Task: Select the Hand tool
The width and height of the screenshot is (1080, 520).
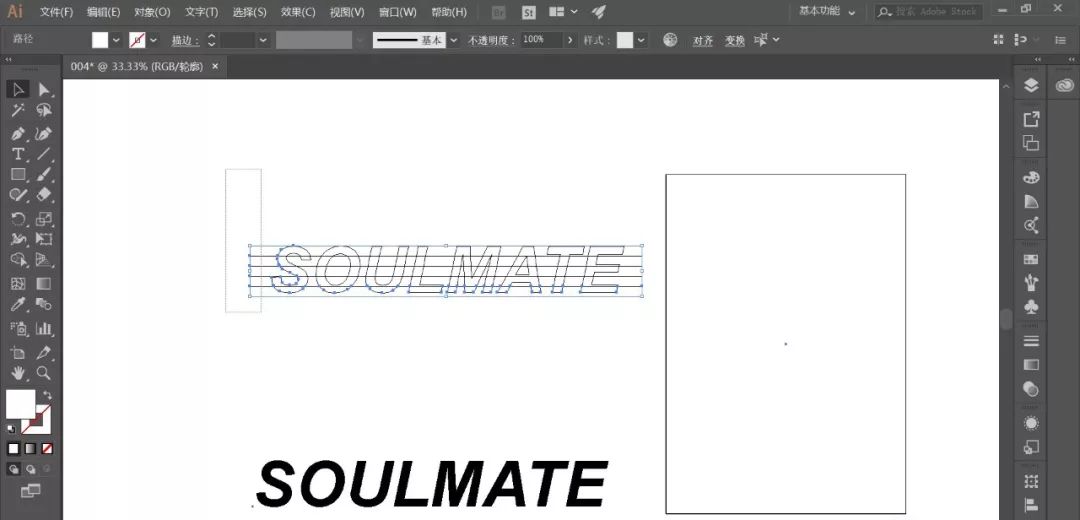Action: click(18, 373)
